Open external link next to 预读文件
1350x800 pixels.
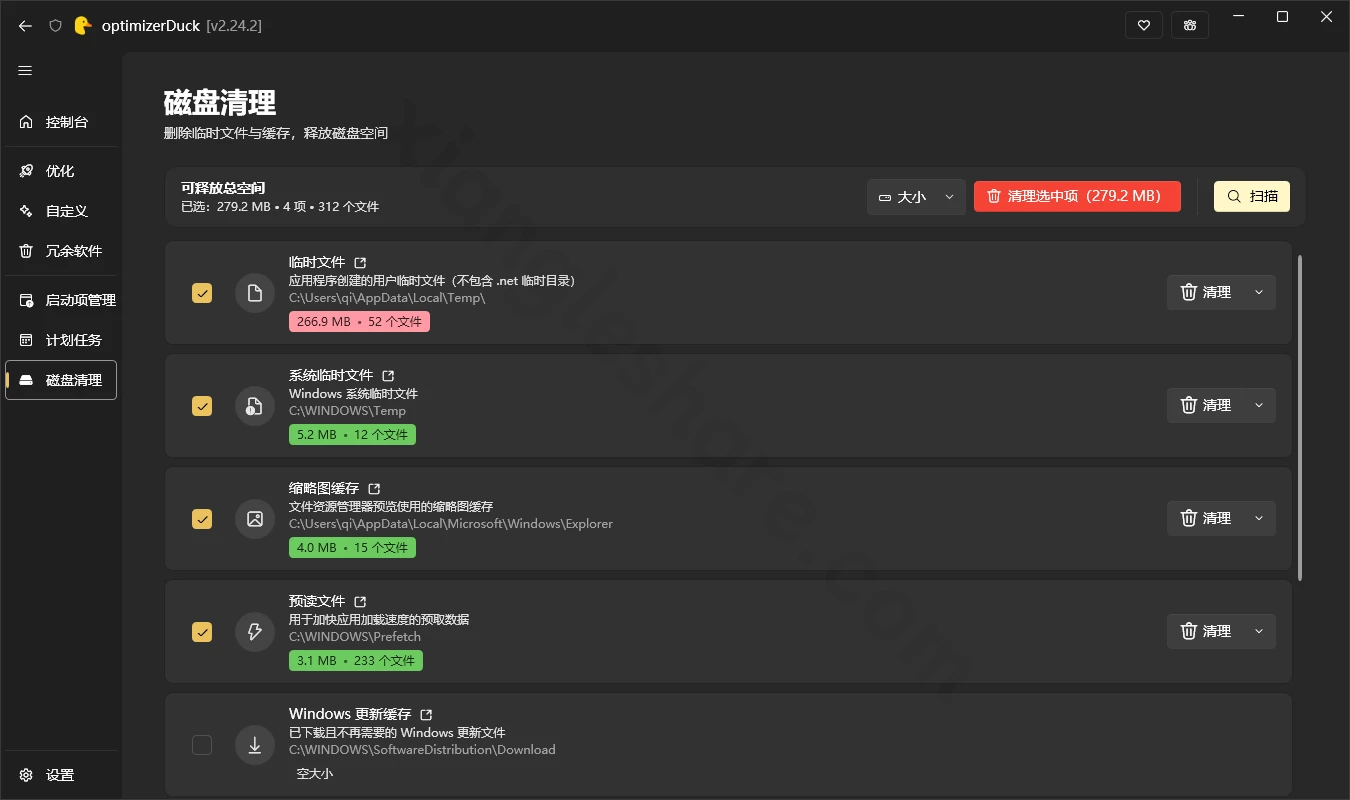point(360,602)
